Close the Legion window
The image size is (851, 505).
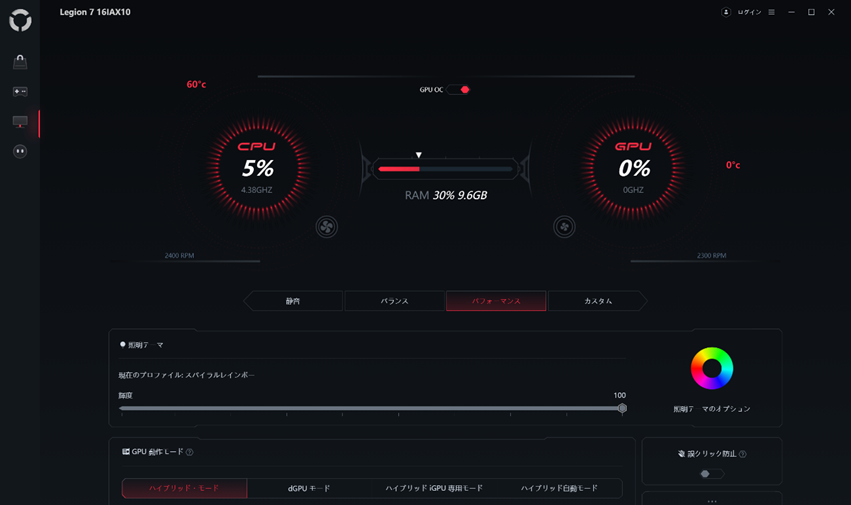coord(831,12)
